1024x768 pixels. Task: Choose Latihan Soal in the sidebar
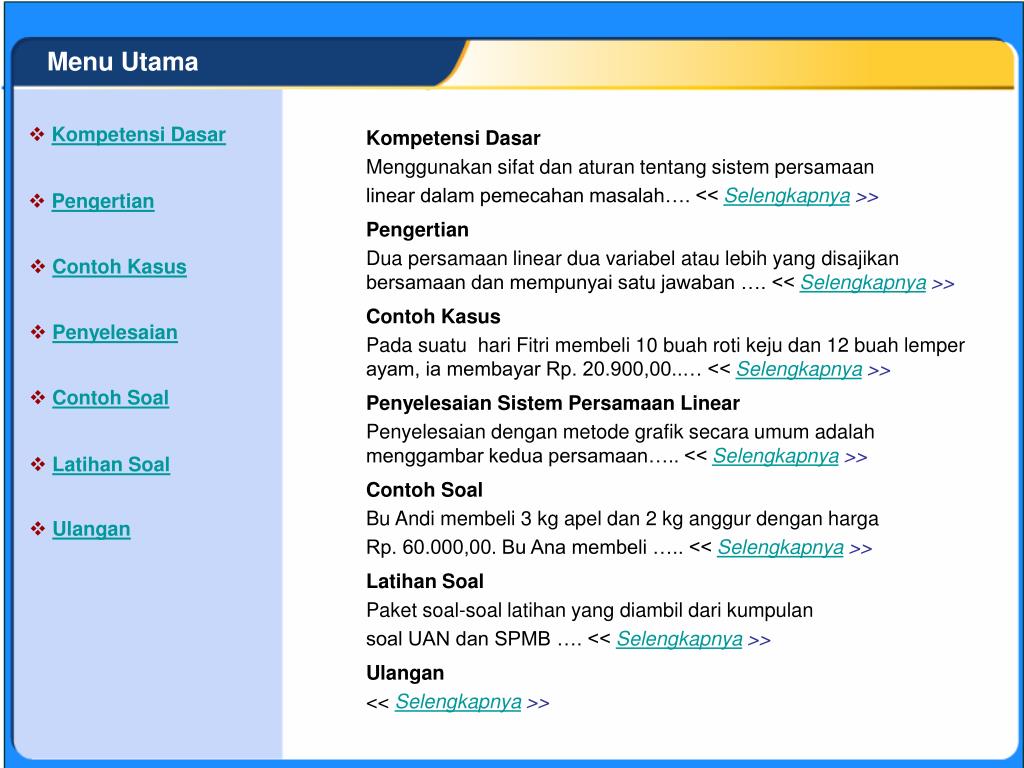point(111,464)
